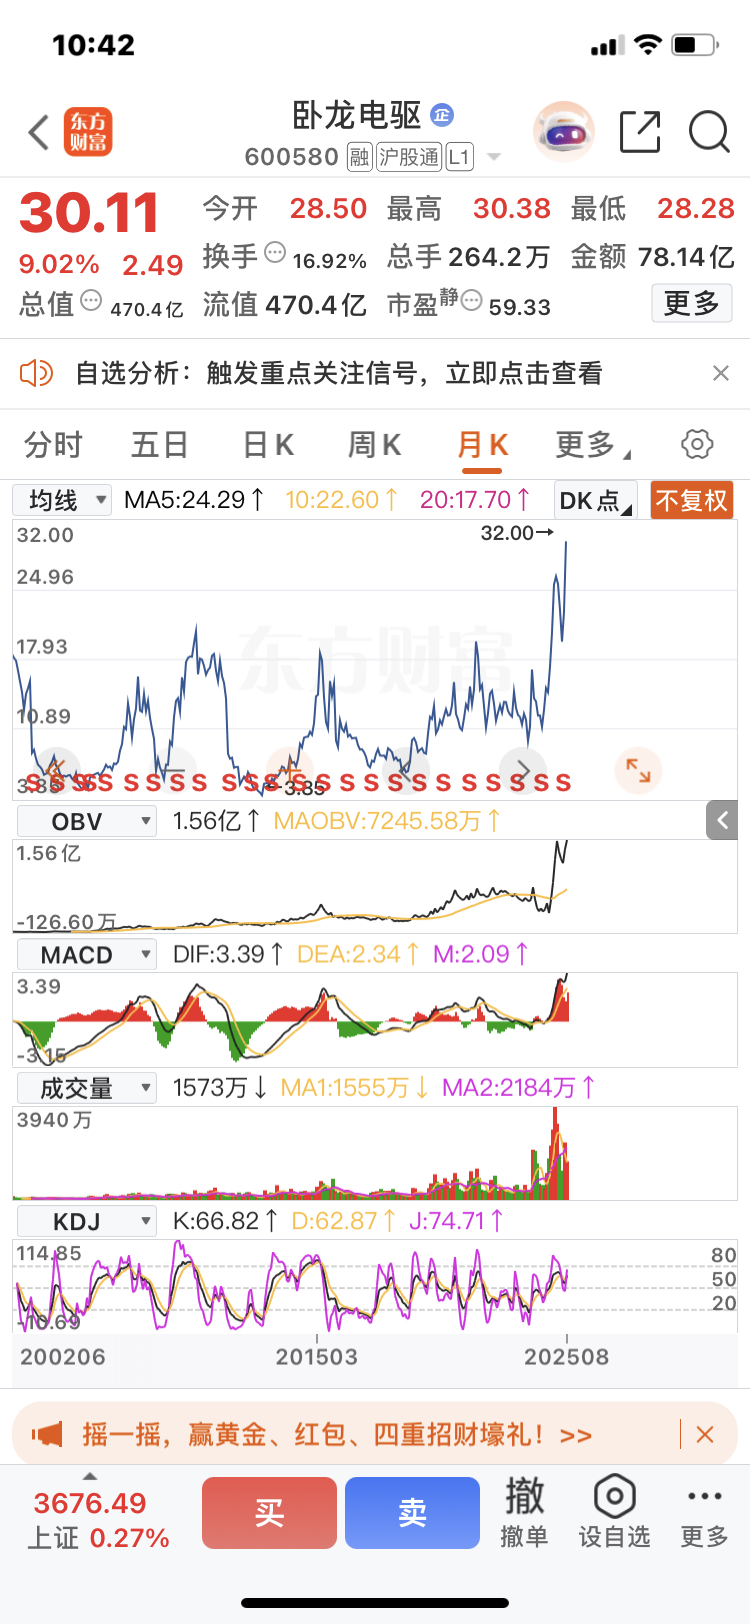
Task: Open bottom 更多 ellipsis menu
Action: (x=704, y=1512)
